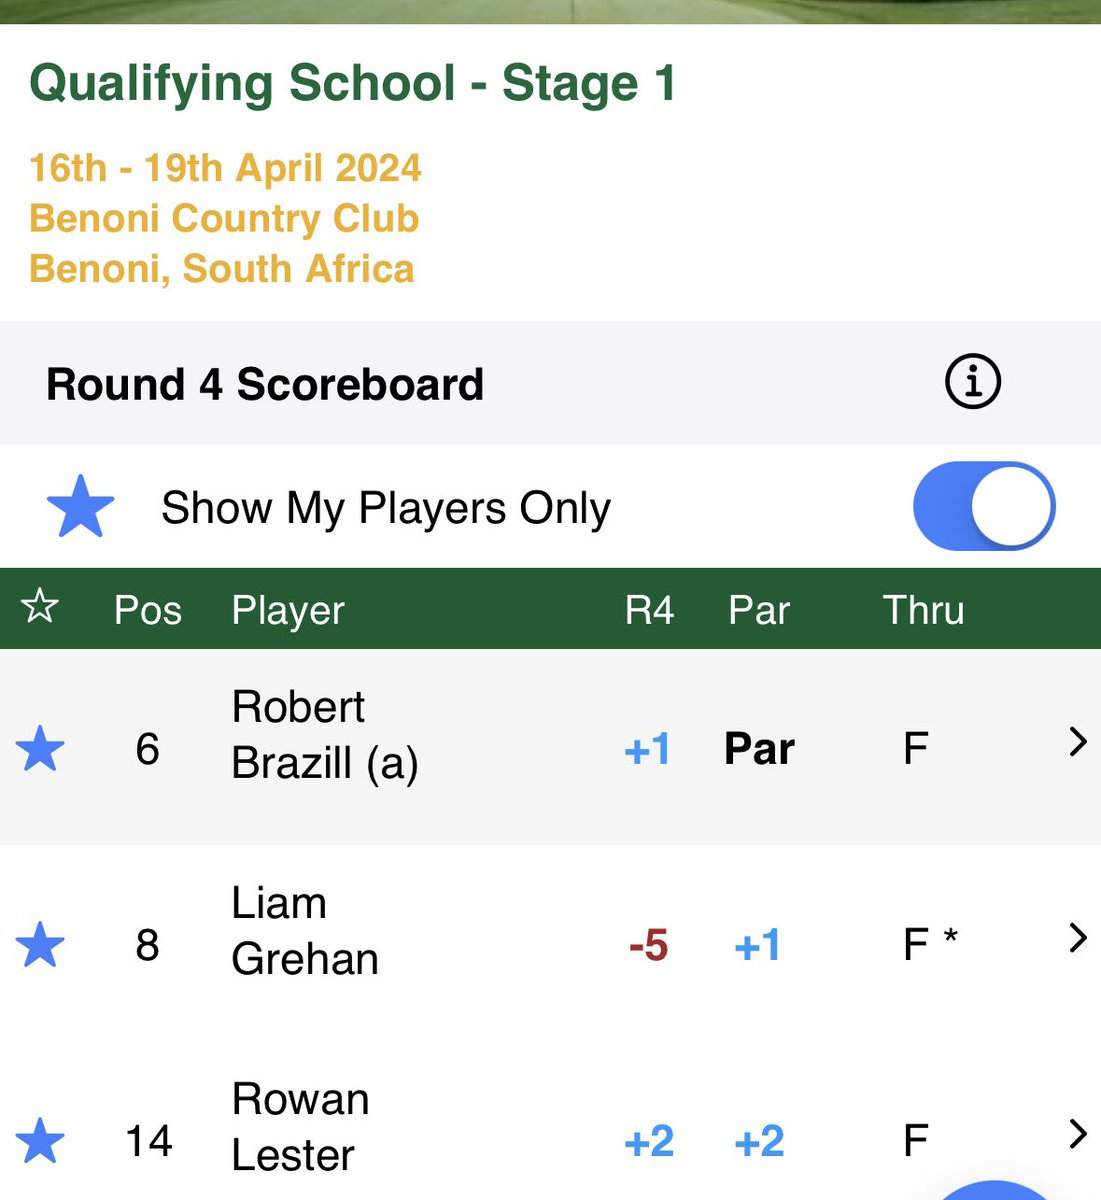
Task: Select Liam Grehan player name
Action: pyautogui.click(x=304, y=931)
